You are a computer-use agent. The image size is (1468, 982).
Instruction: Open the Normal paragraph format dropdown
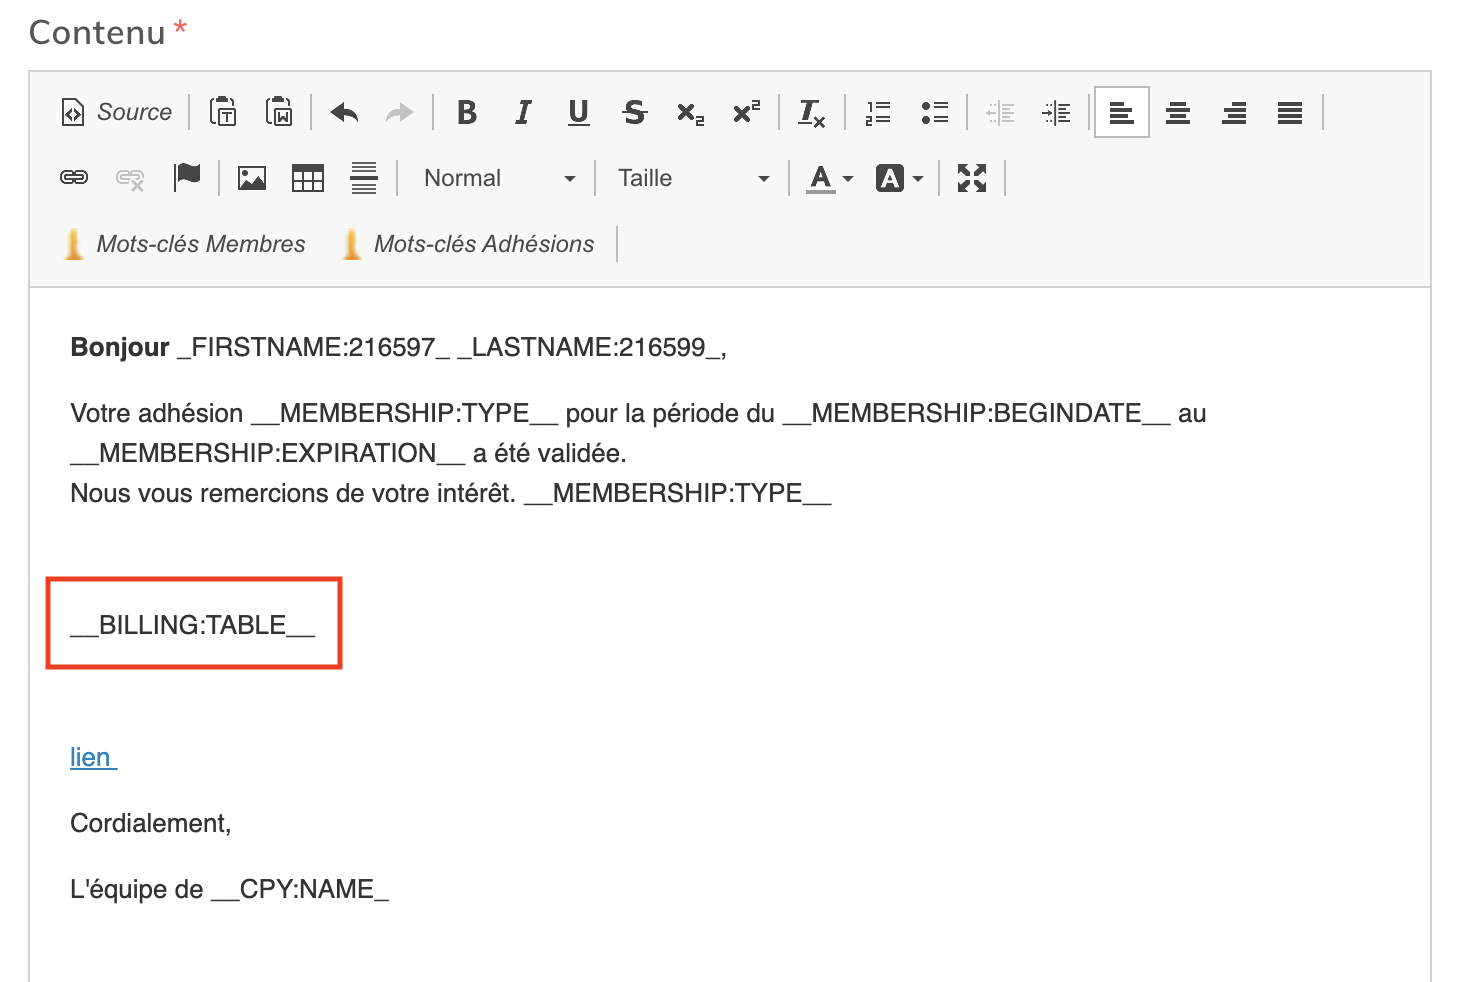[499, 178]
